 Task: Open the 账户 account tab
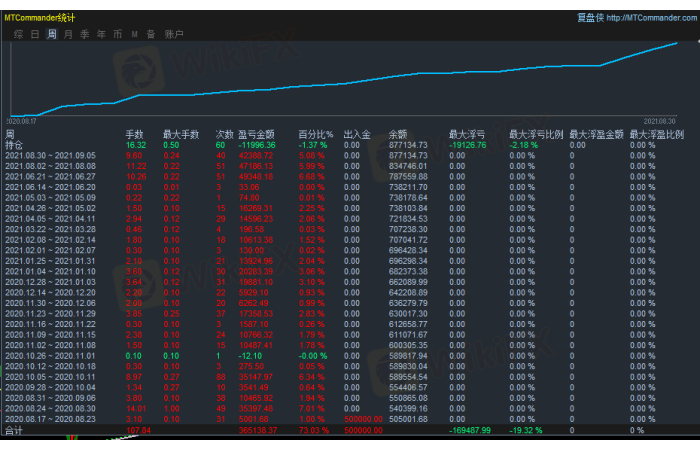(174, 34)
